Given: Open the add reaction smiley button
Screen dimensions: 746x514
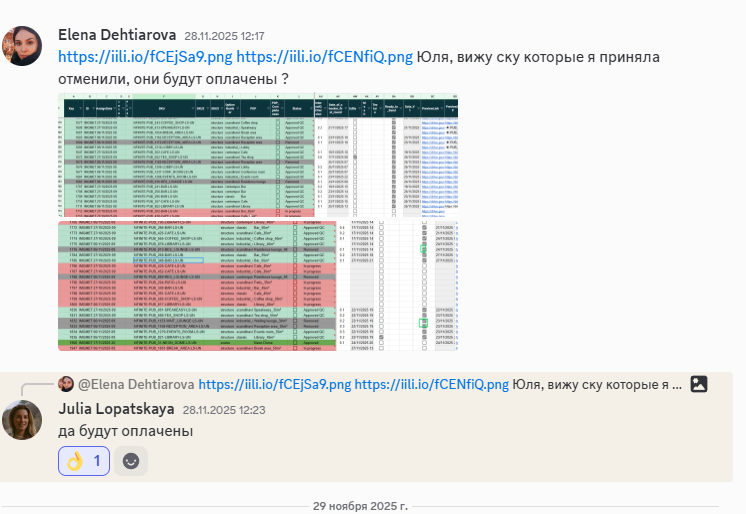Looking at the screenshot, I should (x=131, y=461).
